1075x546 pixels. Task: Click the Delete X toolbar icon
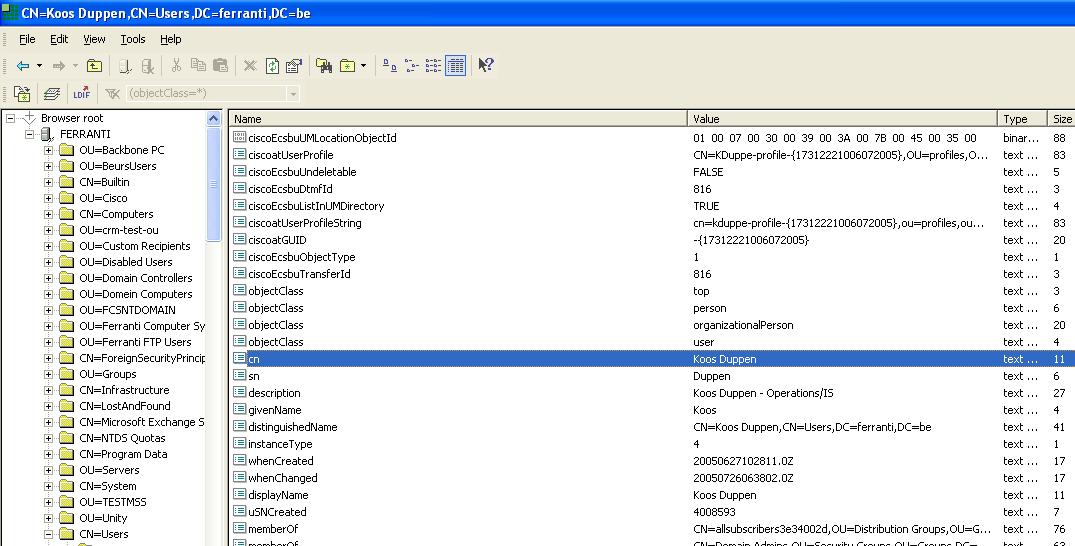point(250,66)
